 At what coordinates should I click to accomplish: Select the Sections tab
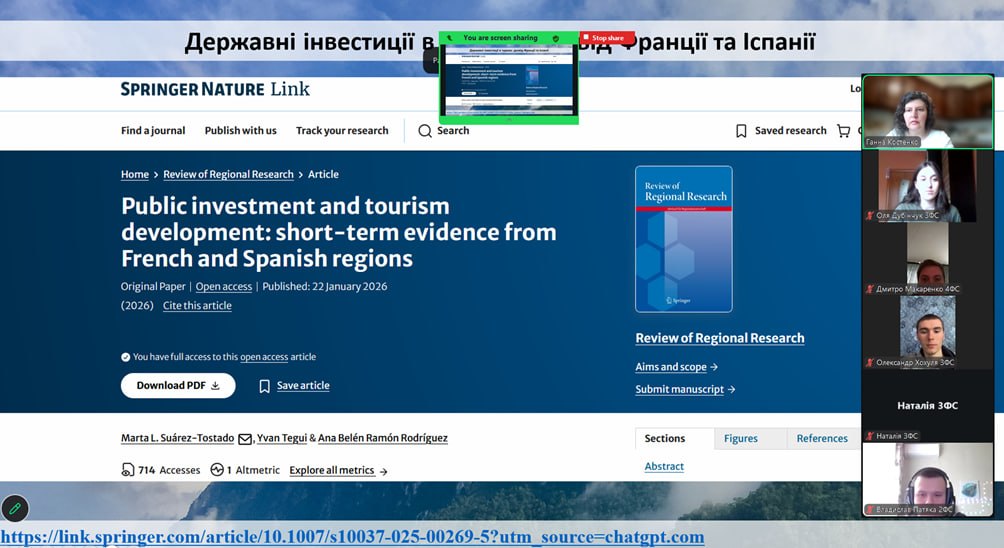click(x=664, y=438)
